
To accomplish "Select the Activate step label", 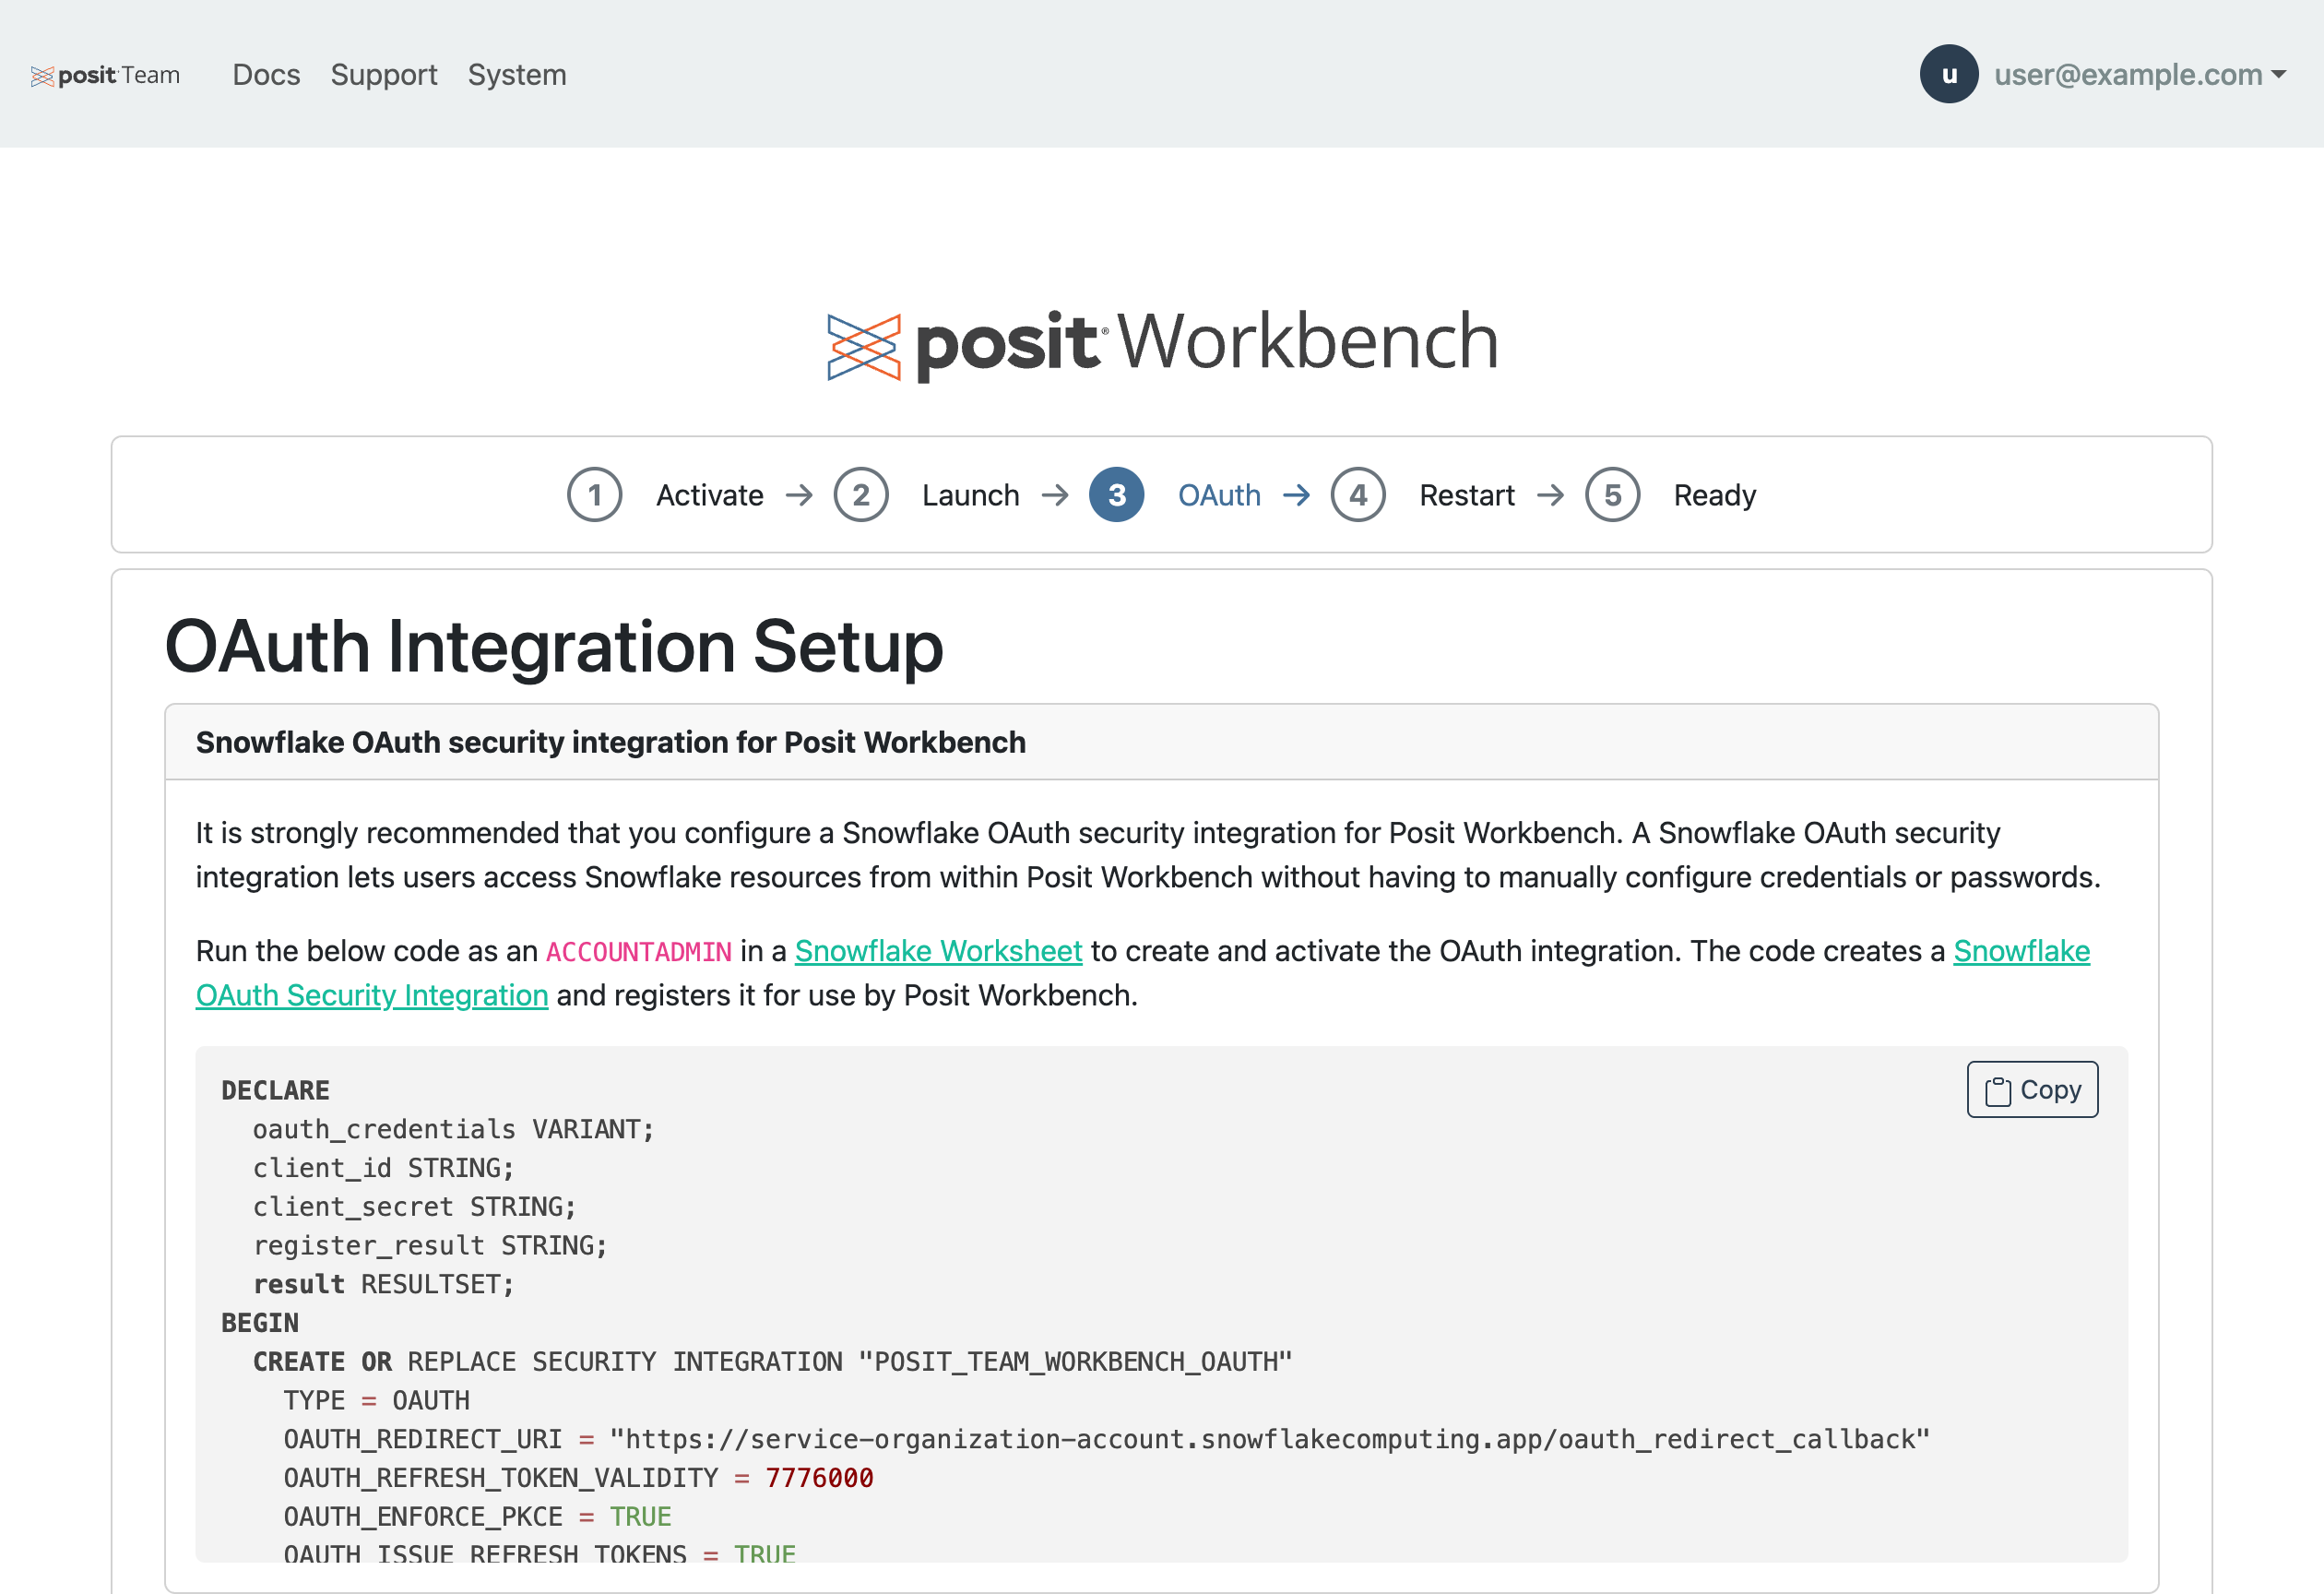I will (709, 495).
